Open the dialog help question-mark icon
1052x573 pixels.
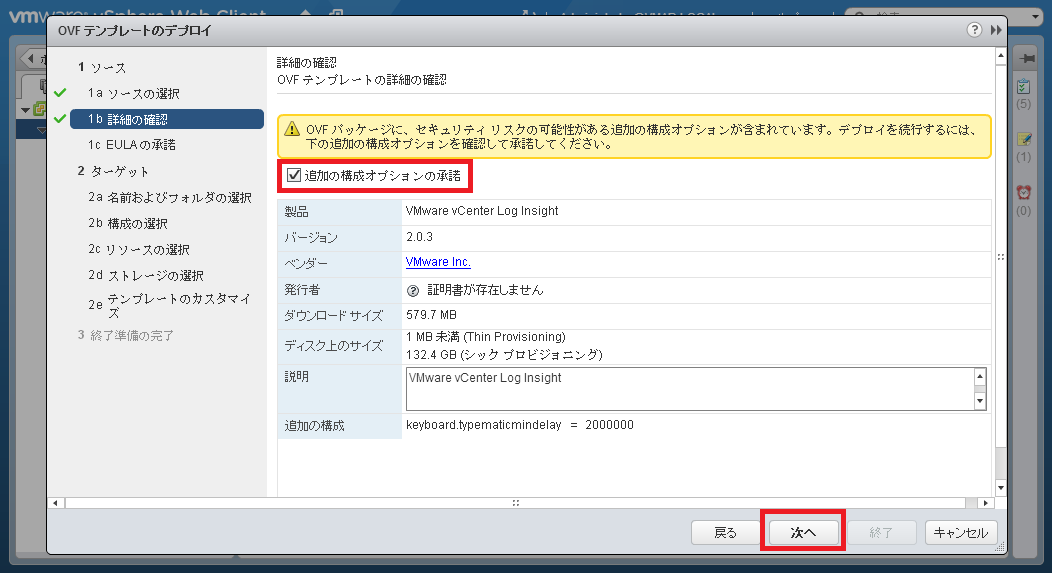coord(974,30)
